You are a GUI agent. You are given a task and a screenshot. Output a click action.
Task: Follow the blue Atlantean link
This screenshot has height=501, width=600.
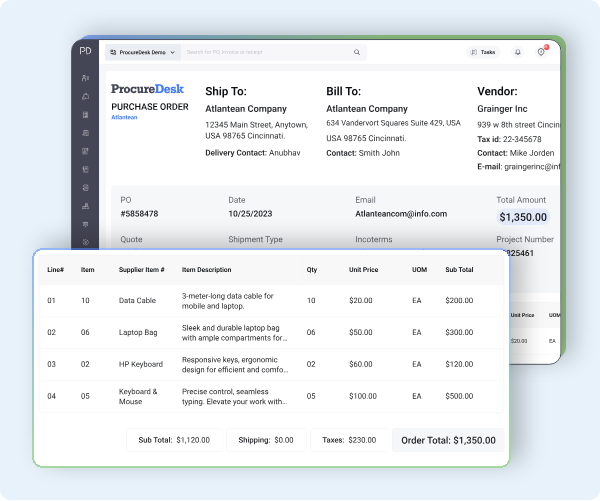tap(124, 117)
